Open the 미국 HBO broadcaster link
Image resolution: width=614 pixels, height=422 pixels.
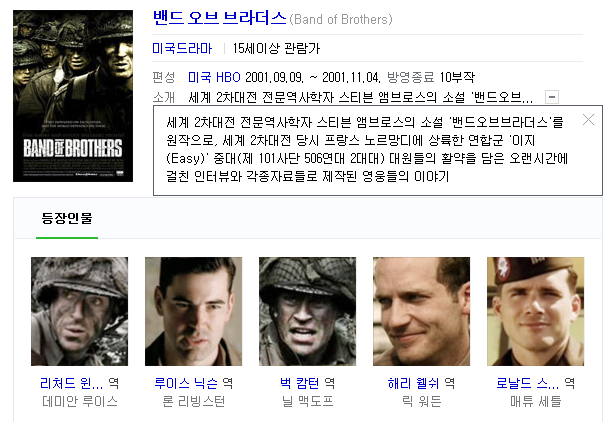[x=214, y=77]
